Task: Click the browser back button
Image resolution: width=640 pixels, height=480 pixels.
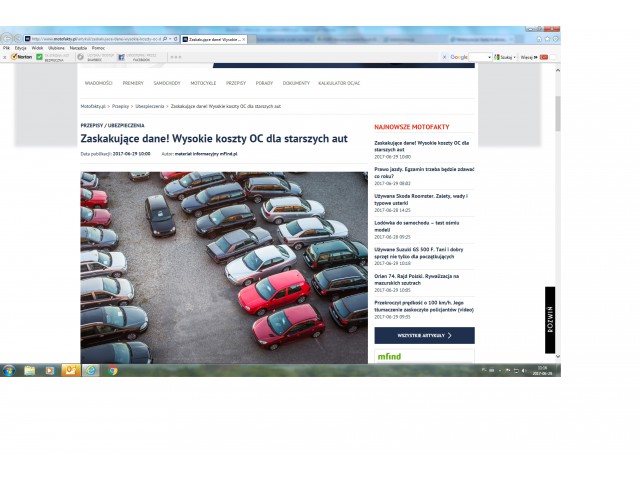Action: (7, 39)
